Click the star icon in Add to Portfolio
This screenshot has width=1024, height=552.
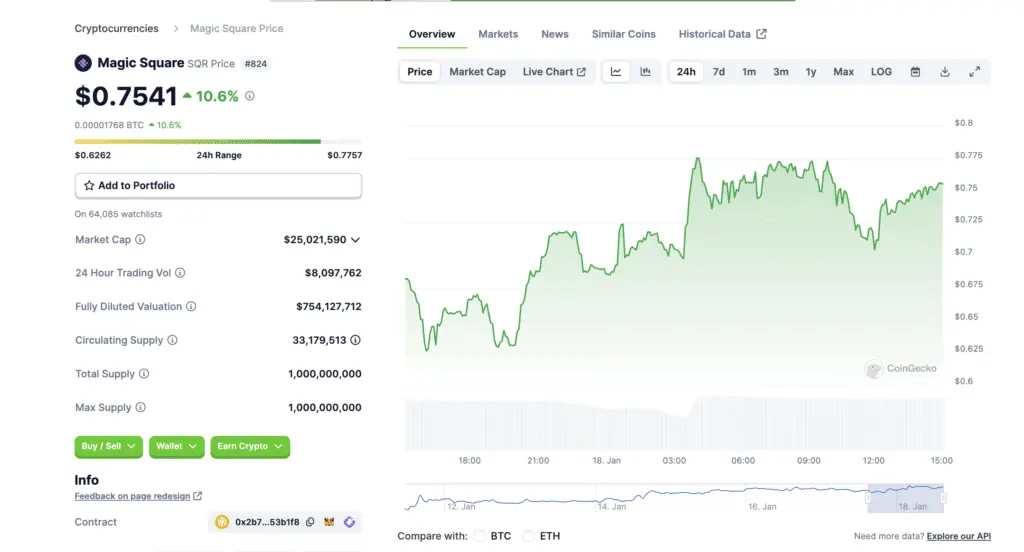tap(89, 186)
